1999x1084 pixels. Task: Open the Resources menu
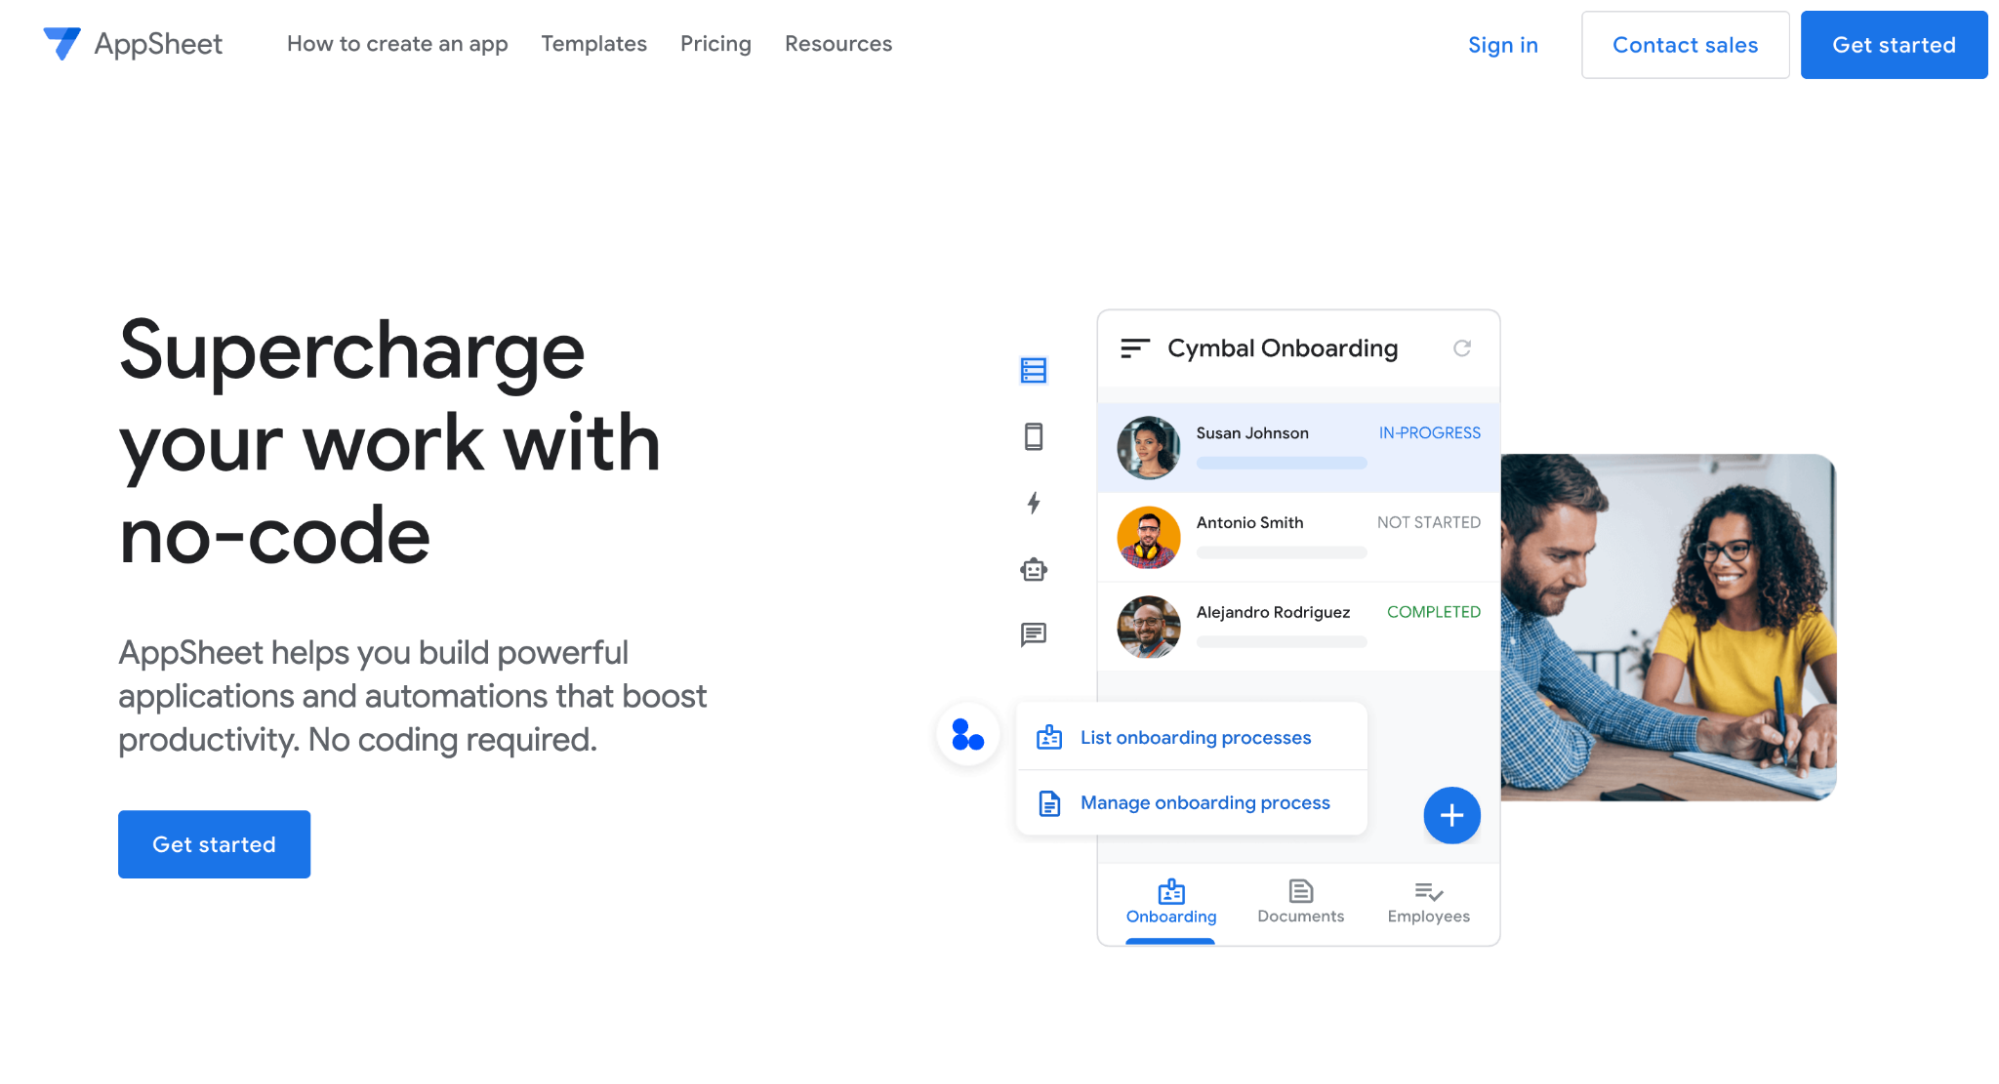838,44
